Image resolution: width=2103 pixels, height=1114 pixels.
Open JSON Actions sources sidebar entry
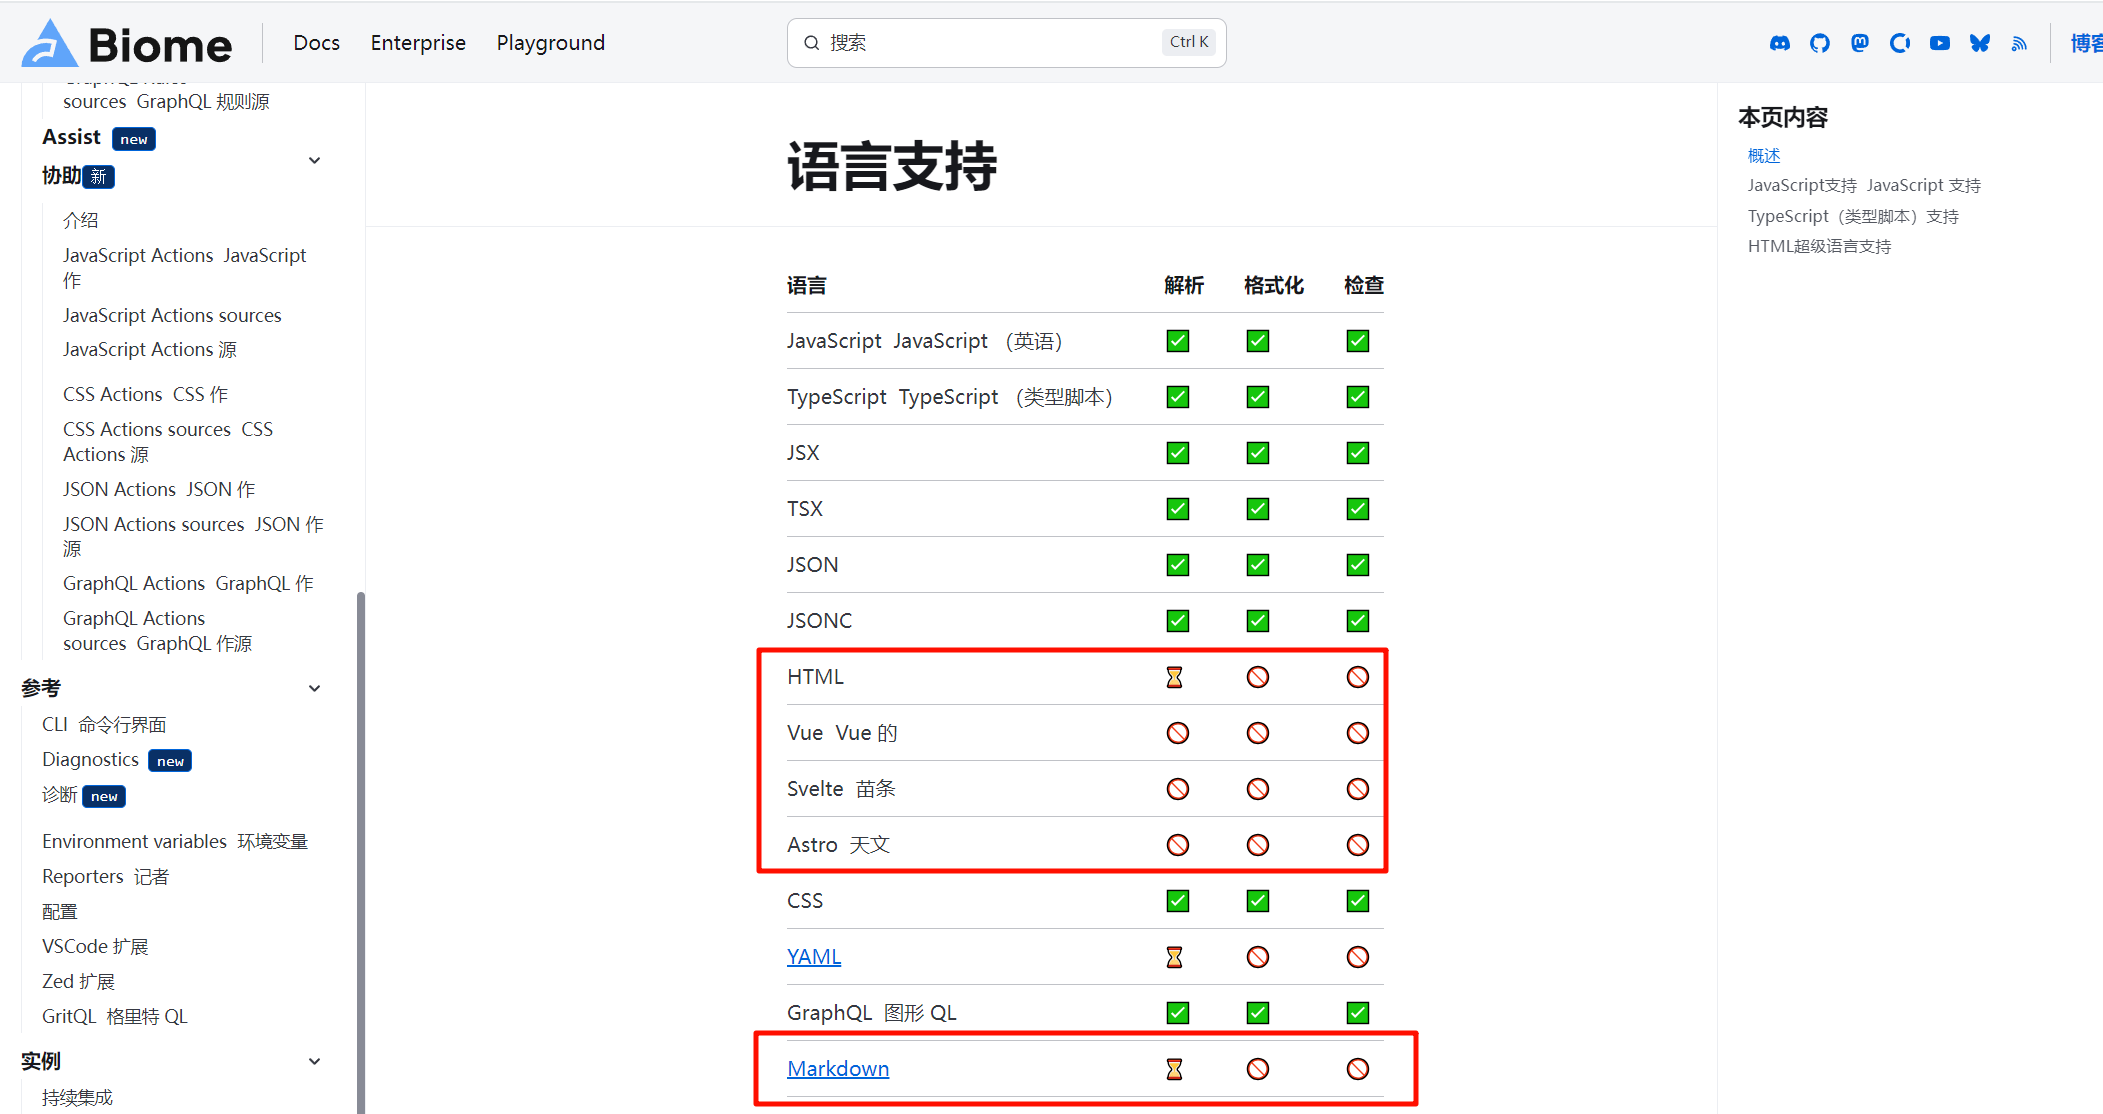tap(193, 537)
